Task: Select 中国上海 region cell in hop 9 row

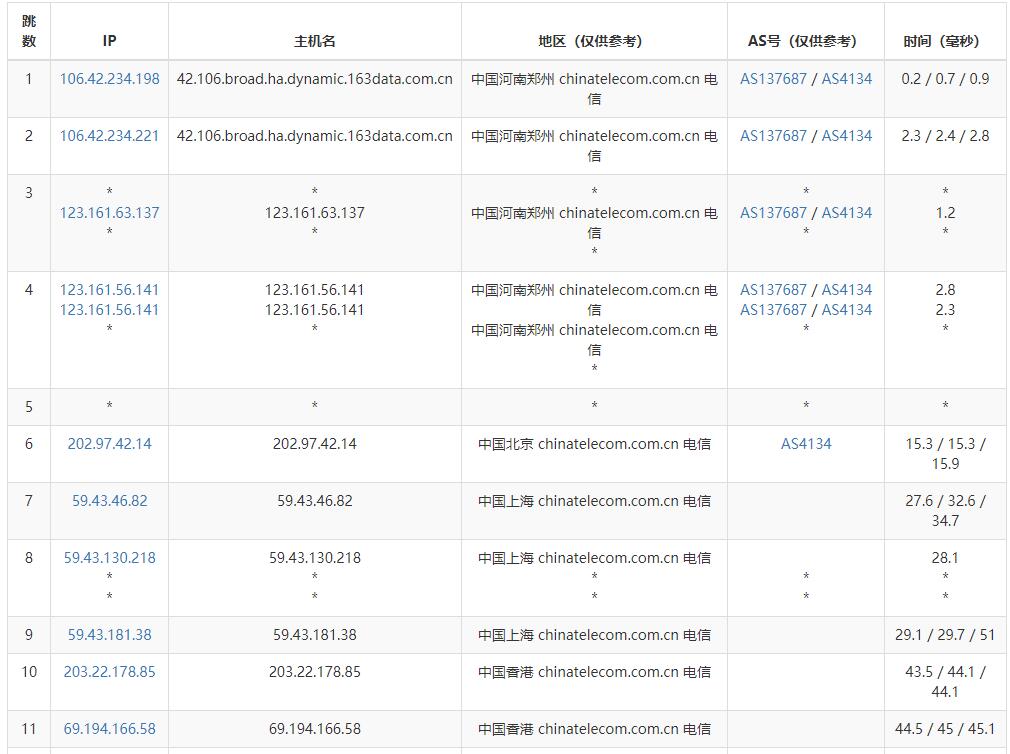Action: (594, 634)
